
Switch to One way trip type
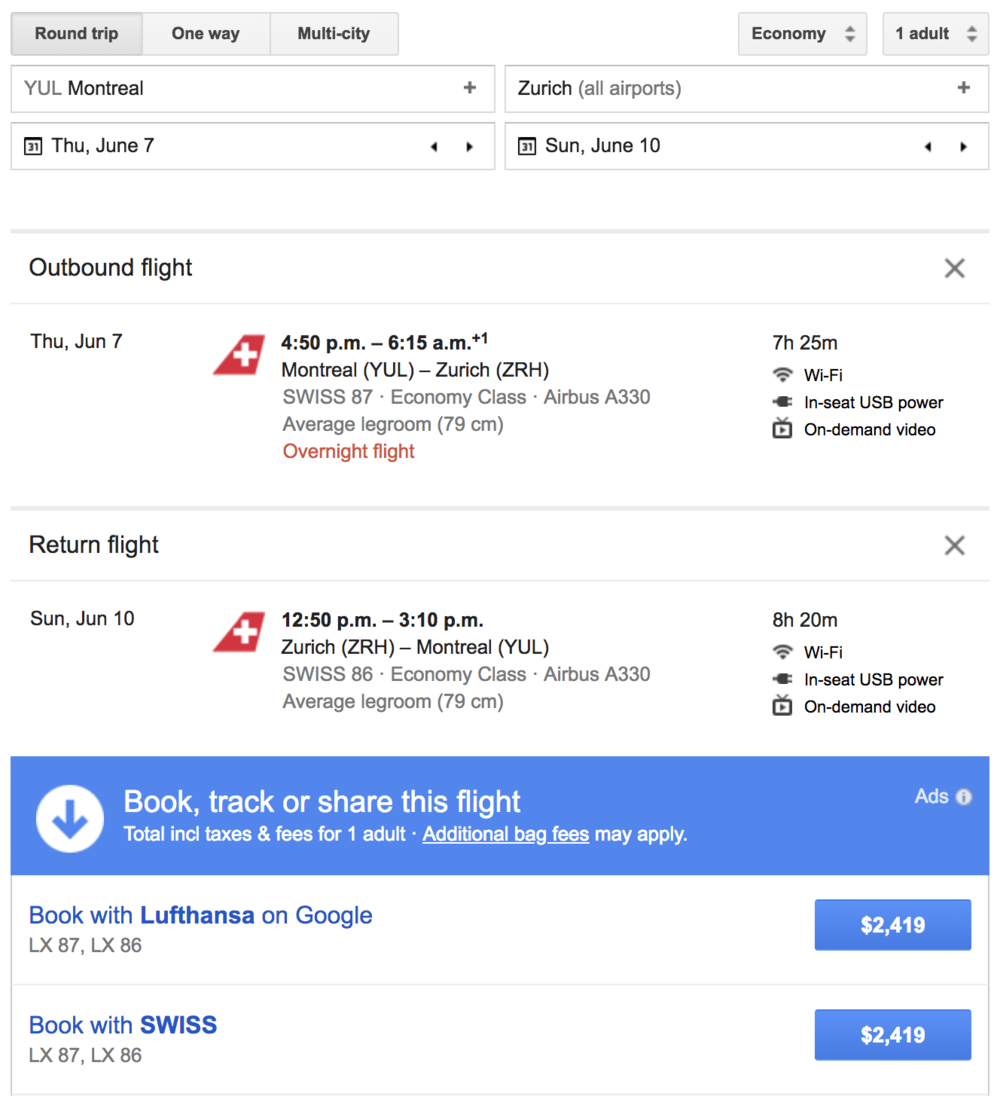[x=205, y=34]
